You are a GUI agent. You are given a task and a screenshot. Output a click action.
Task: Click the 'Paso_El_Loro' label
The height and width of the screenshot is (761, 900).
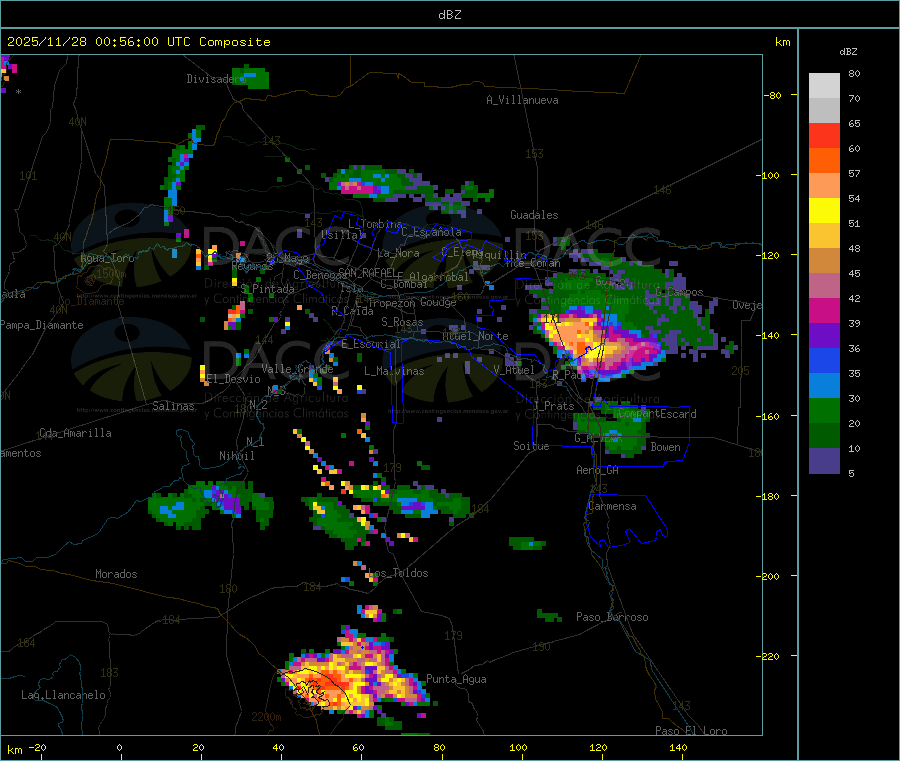[x=691, y=731]
